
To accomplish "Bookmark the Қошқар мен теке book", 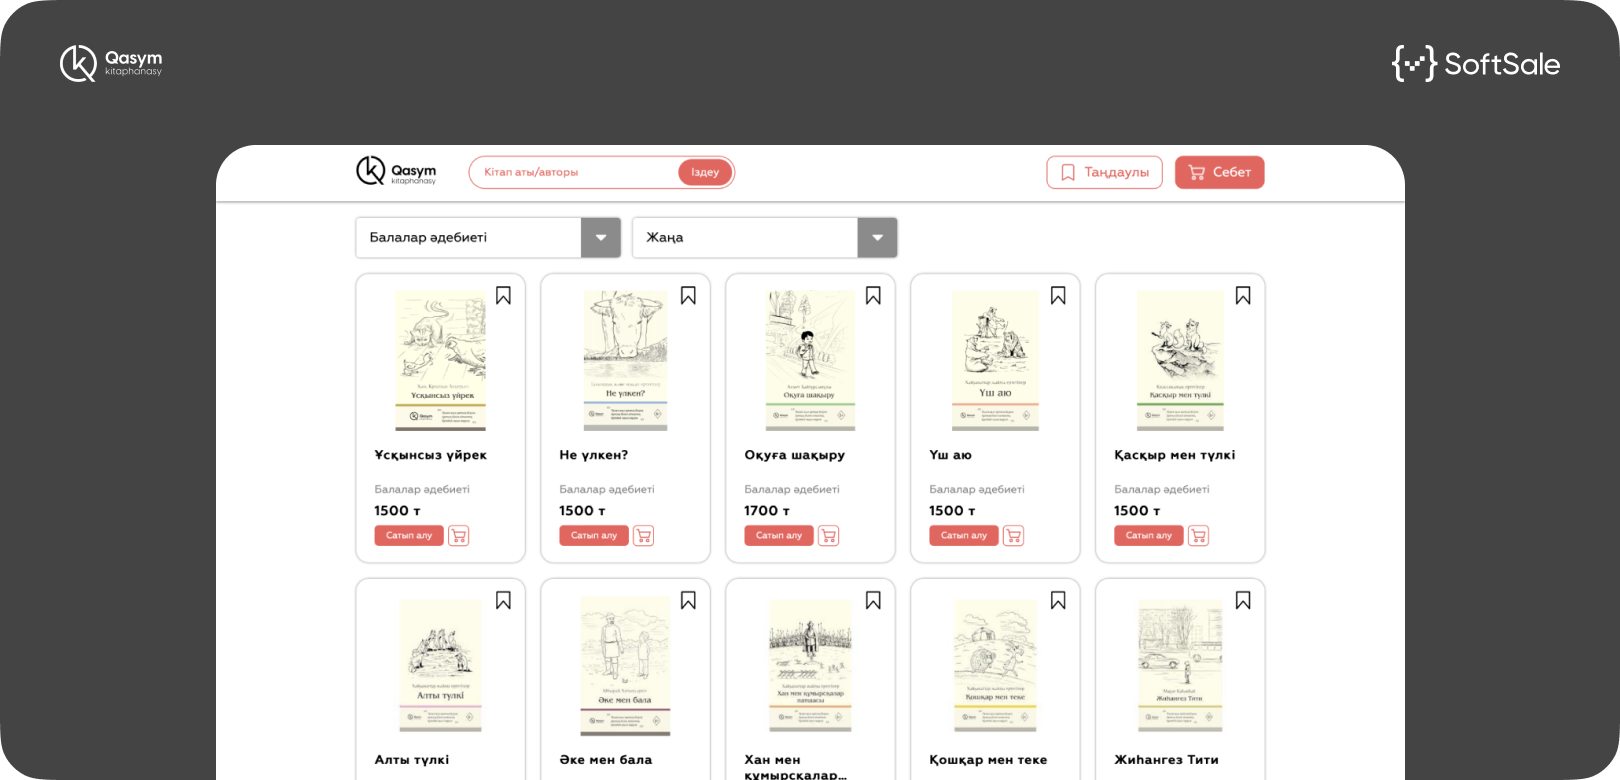I will [1059, 601].
